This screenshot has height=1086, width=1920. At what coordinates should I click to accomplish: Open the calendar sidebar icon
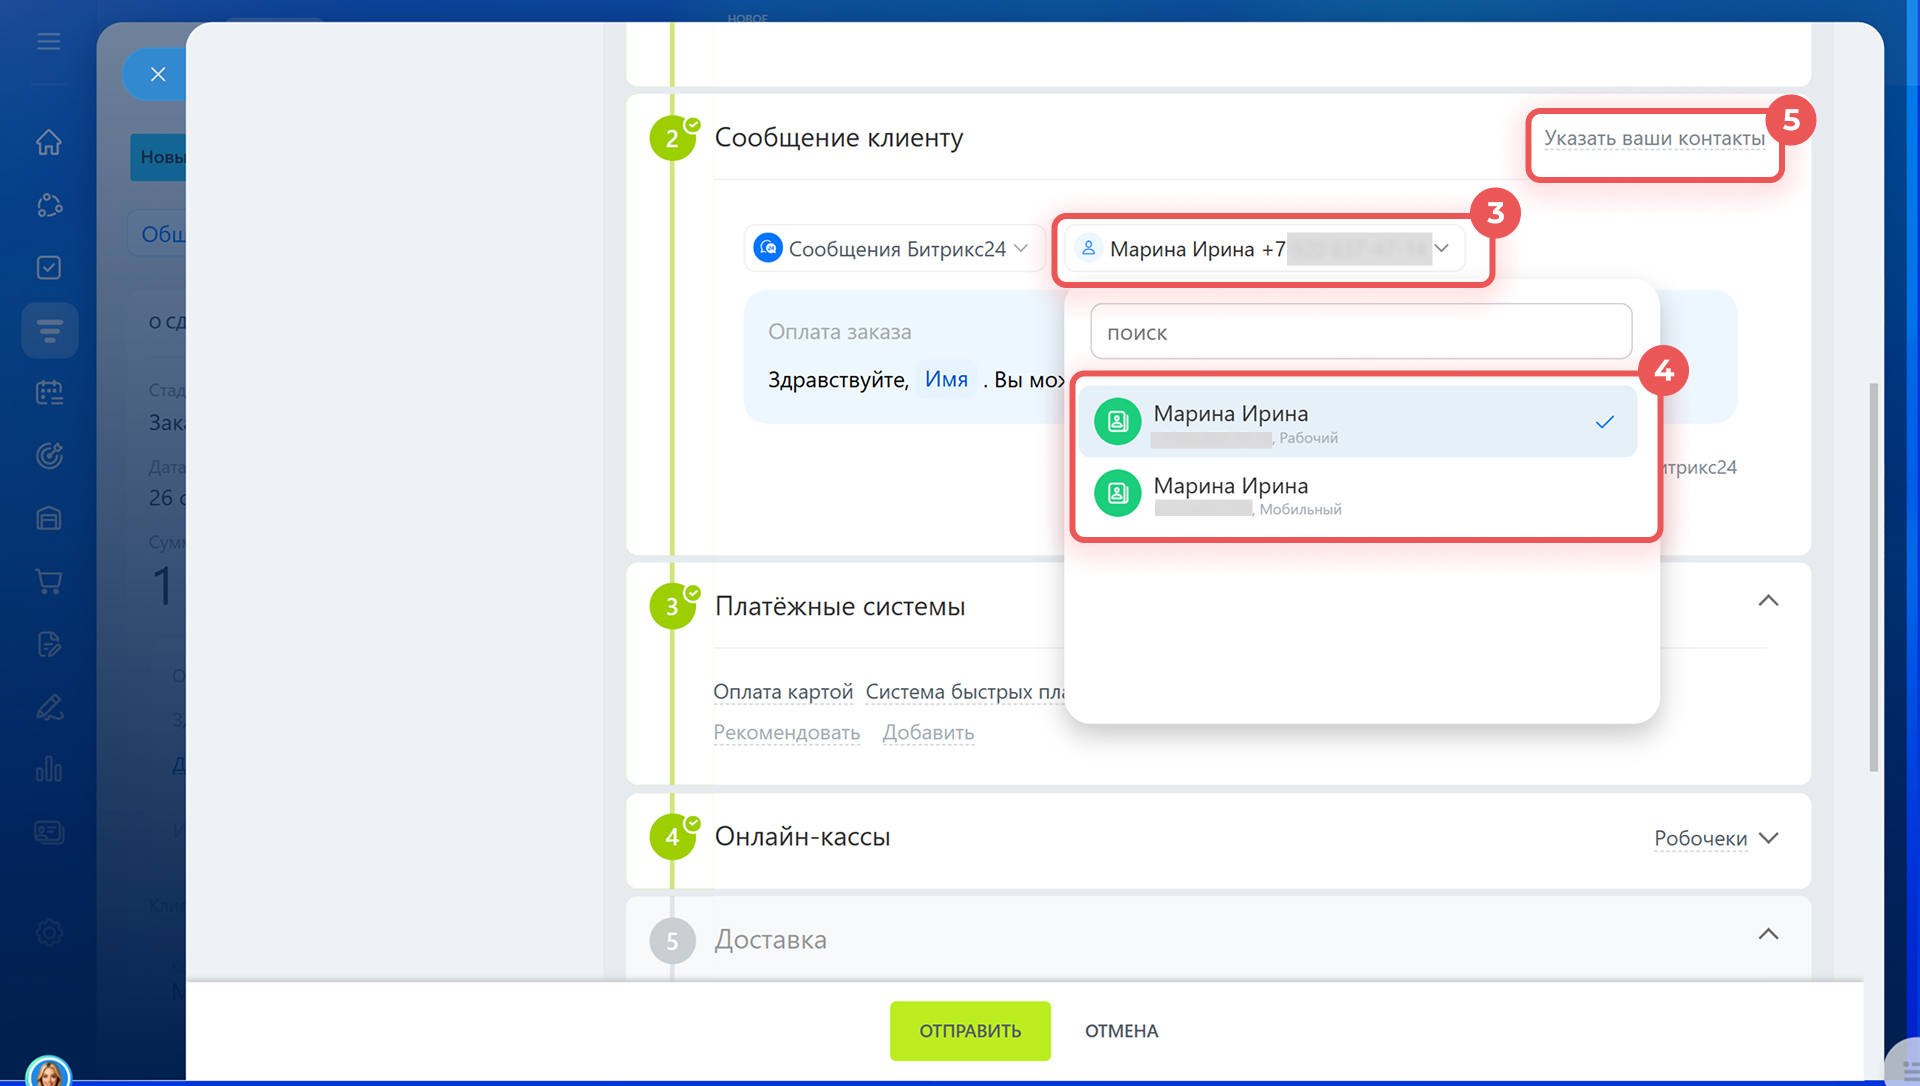click(49, 393)
